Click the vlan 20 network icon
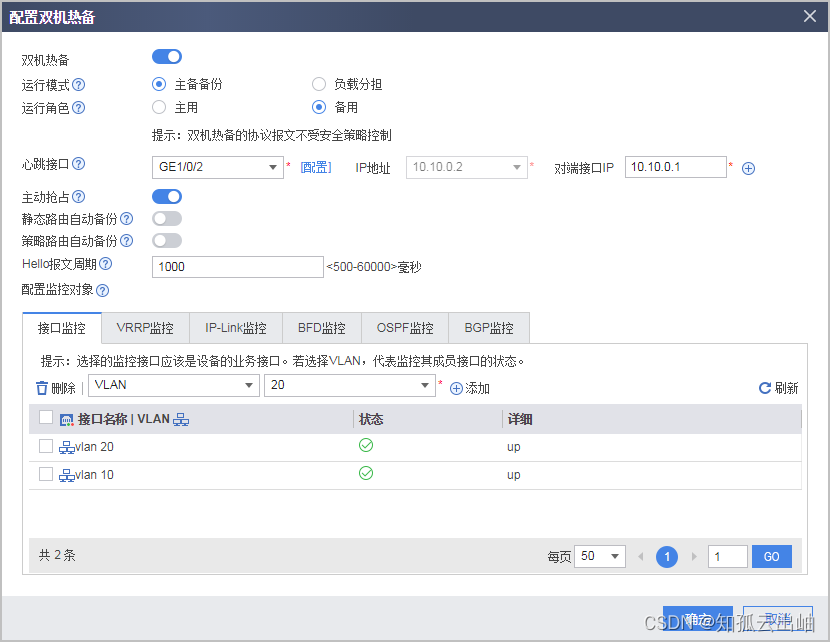Viewport: 830px width, 642px height. (67, 447)
